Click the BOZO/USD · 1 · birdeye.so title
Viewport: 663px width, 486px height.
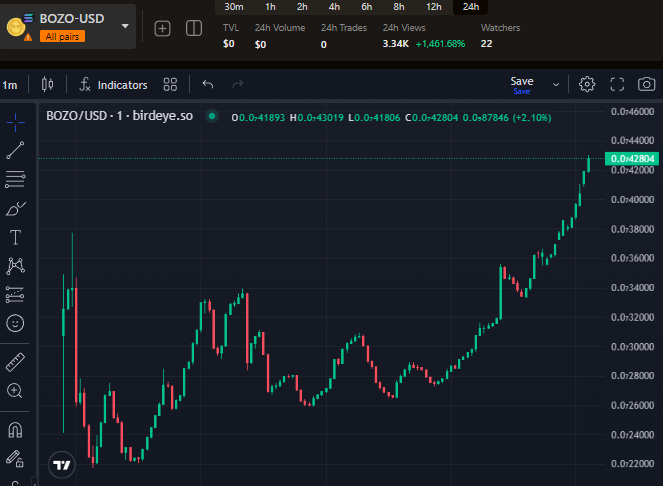pos(119,115)
